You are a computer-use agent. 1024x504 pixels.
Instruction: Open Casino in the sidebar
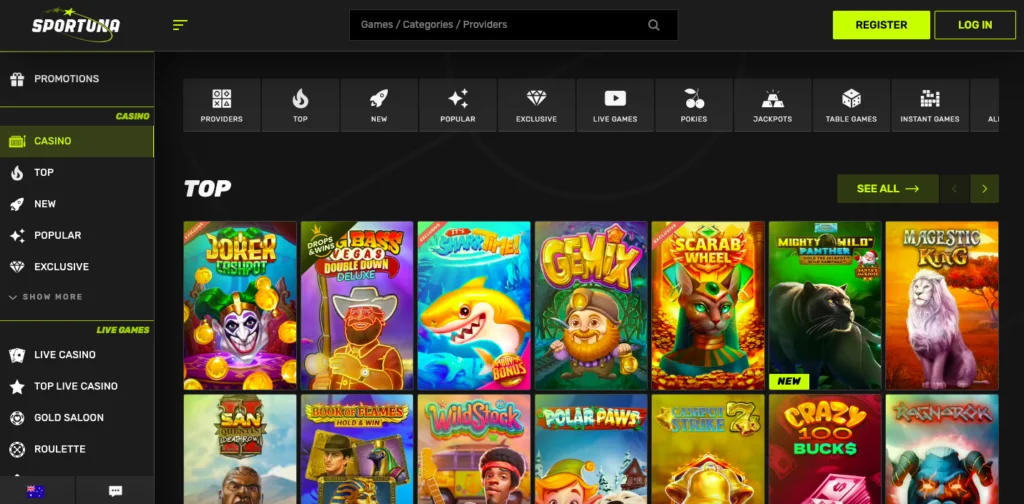tap(77, 141)
